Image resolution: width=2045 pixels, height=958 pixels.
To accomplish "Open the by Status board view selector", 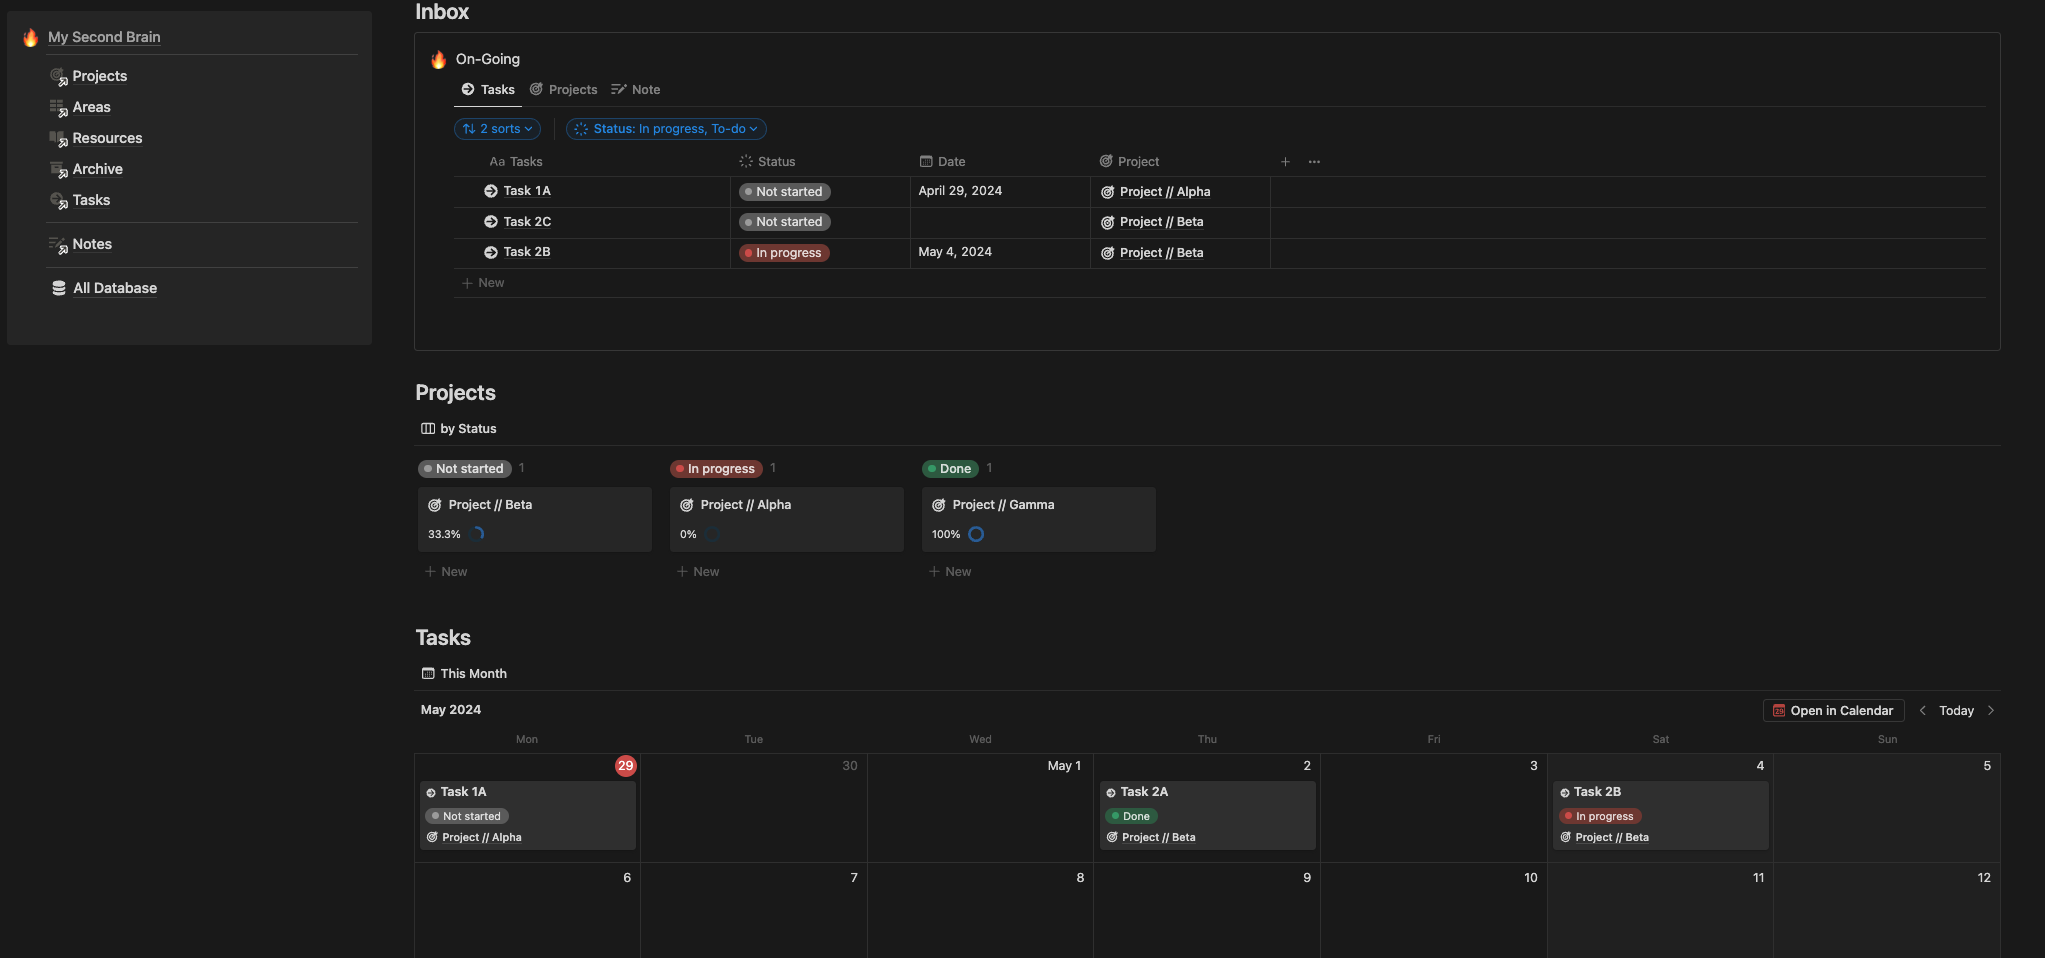I will point(459,429).
